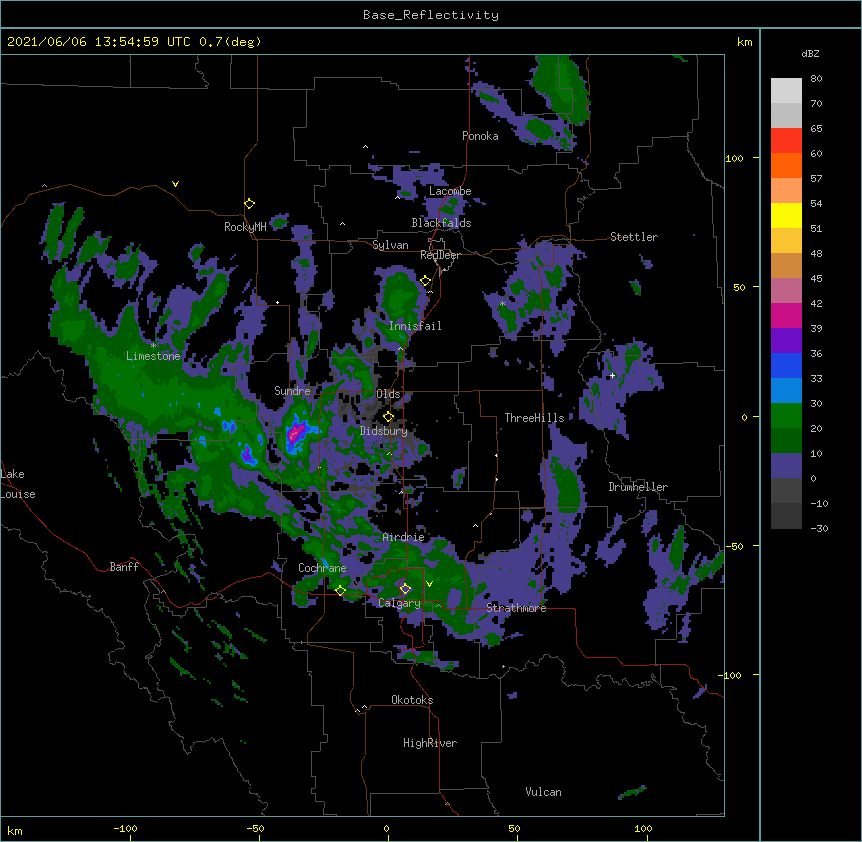Screen dimensions: 862x842
Task: Click the HighRiver label
Action: click(x=430, y=743)
